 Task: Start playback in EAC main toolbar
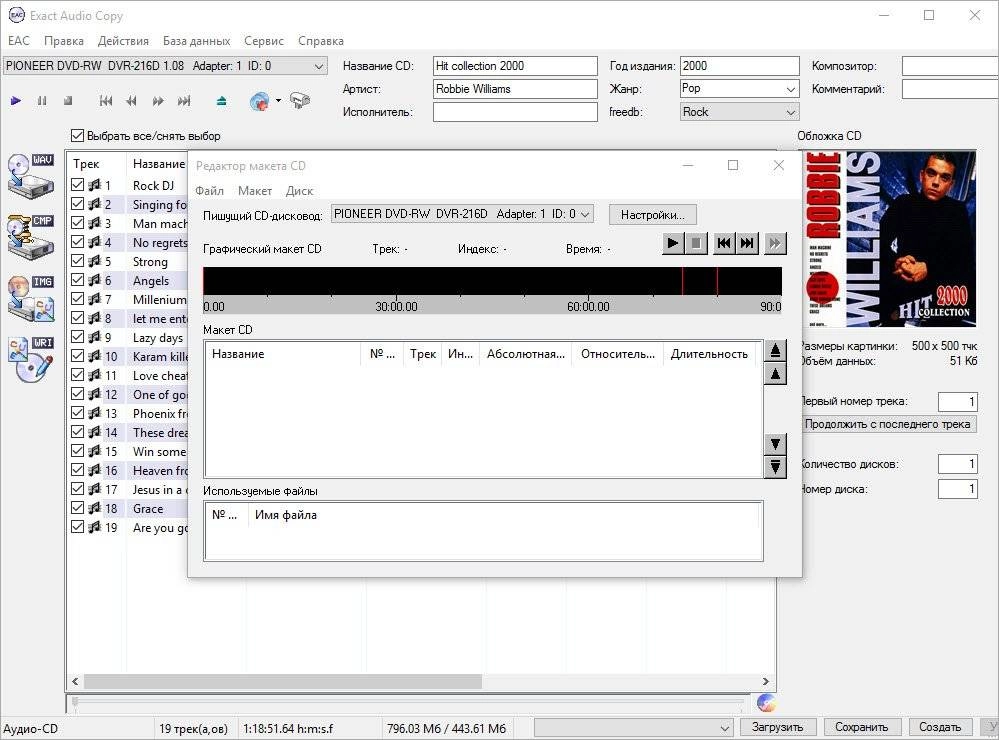tap(16, 101)
